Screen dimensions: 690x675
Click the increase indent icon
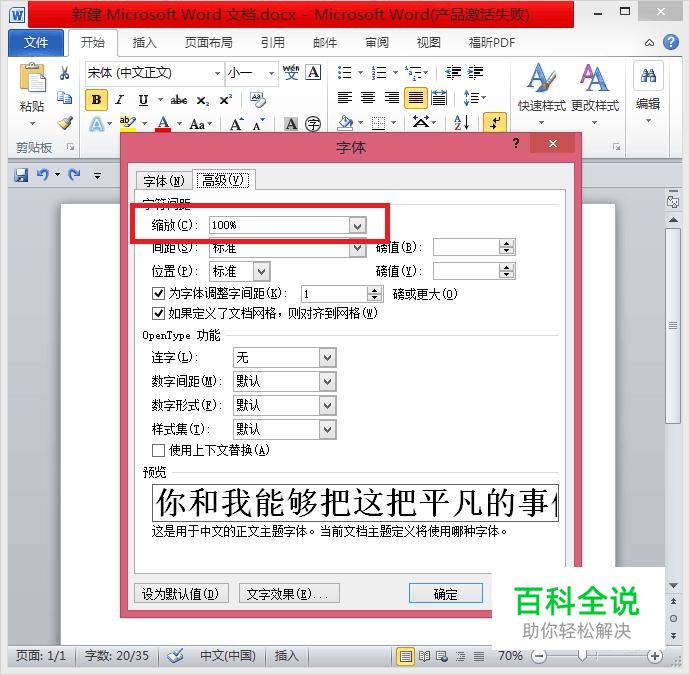click(475, 73)
